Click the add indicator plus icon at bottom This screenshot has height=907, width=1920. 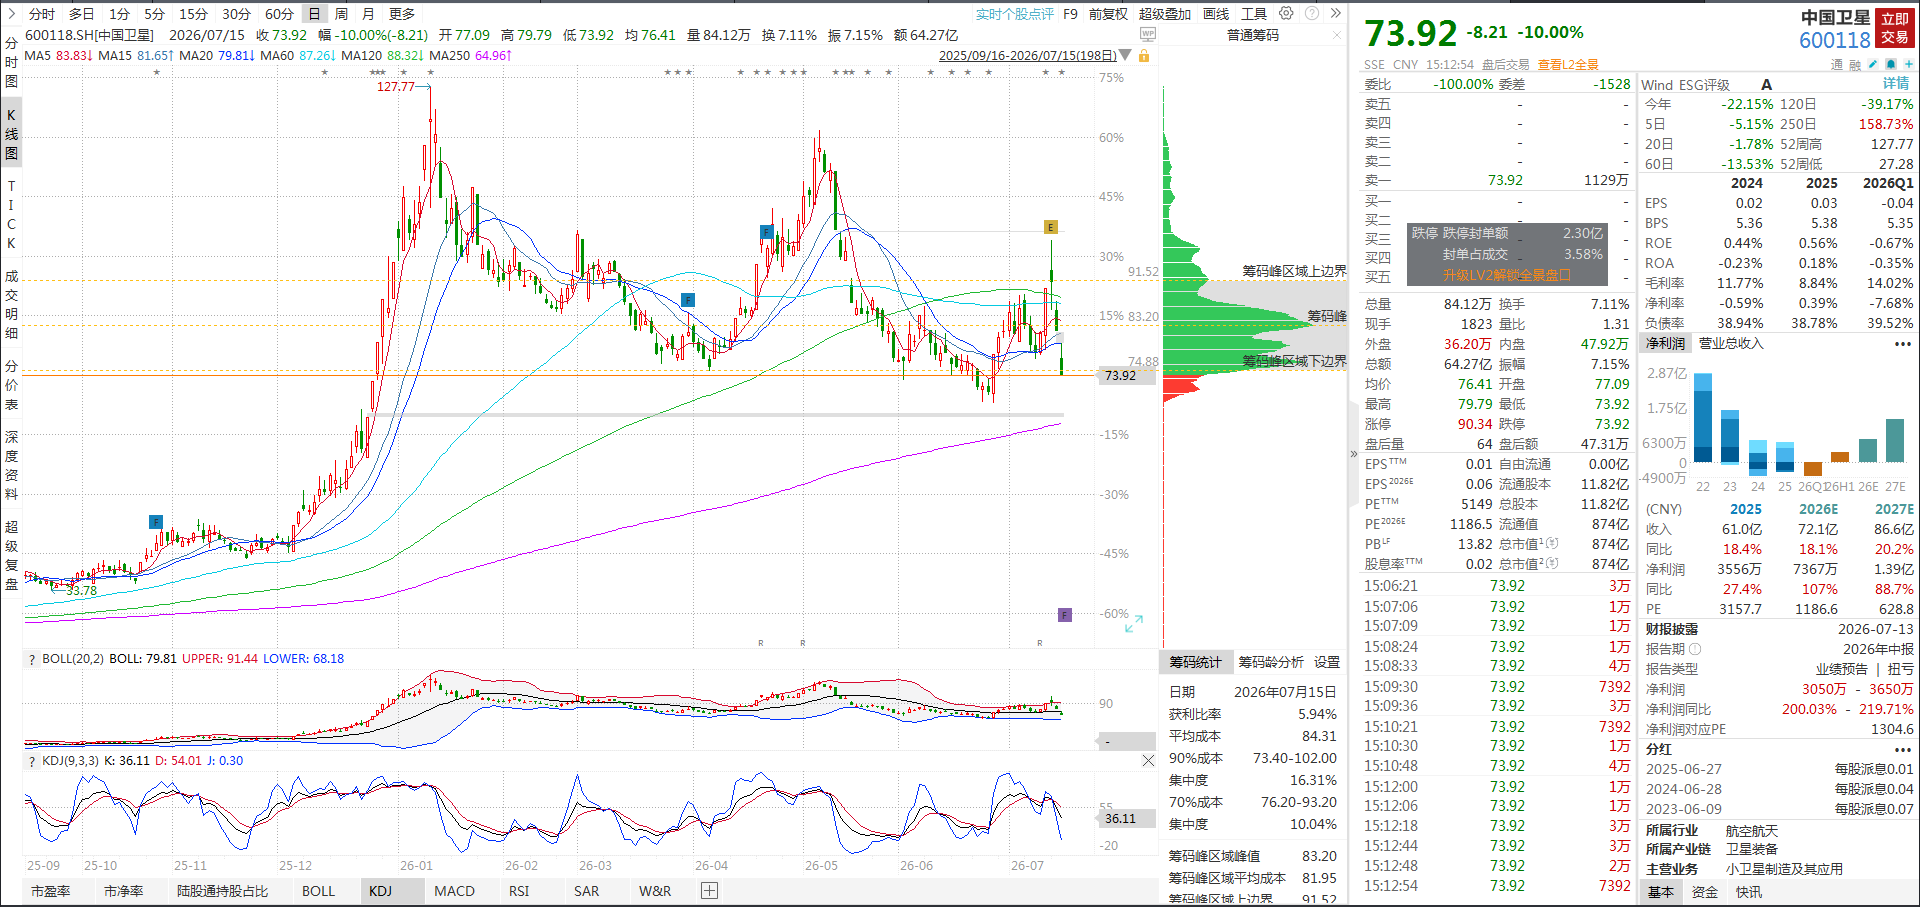pos(709,890)
